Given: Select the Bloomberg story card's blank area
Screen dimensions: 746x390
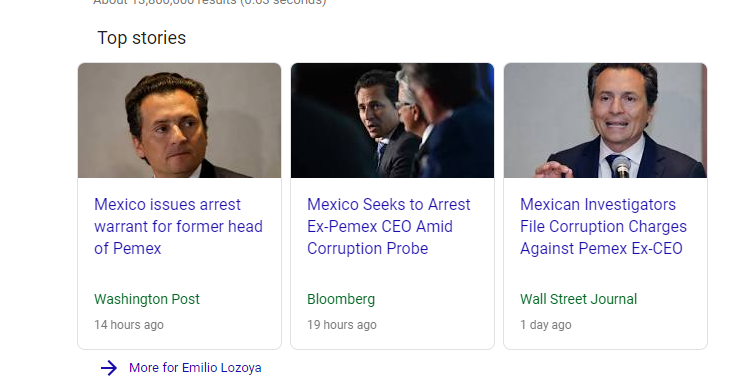Looking at the screenshot, I should (x=393, y=275).
